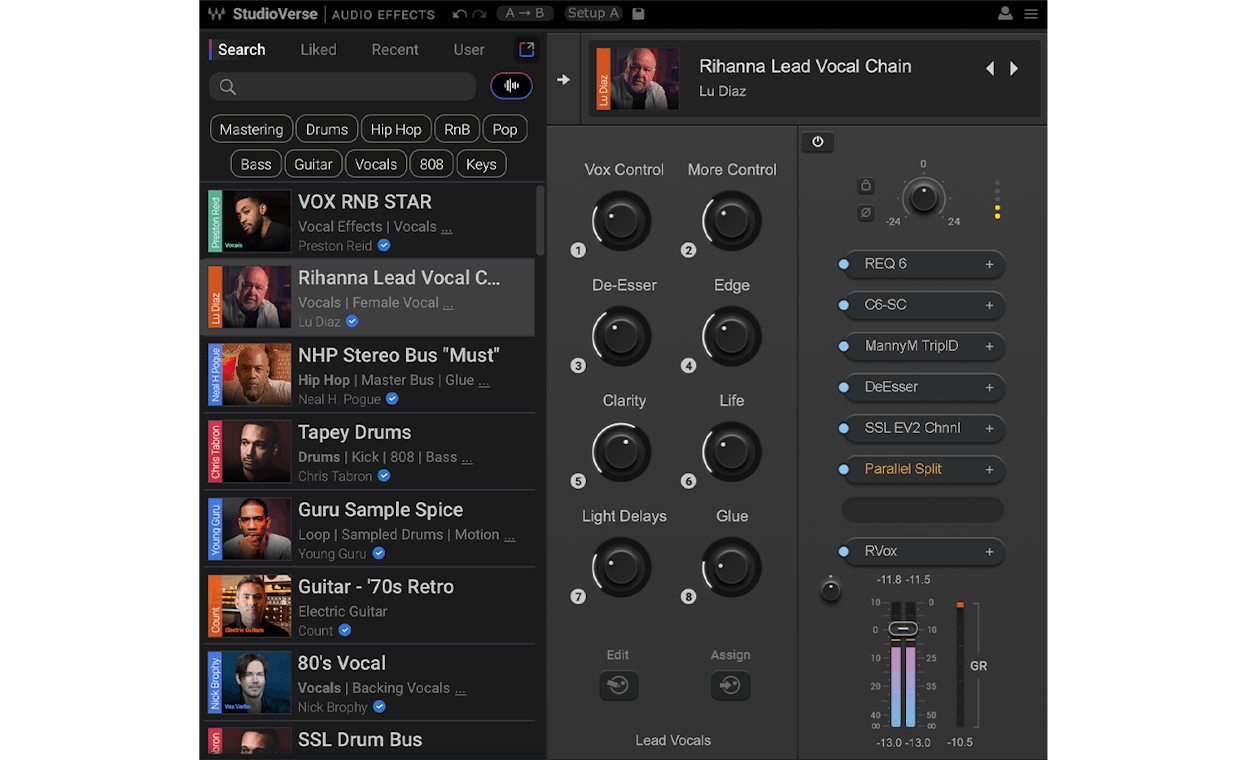Open the user account icon
The width and height of the screenshot is (1246, 760).
[x=1005, y=14]
